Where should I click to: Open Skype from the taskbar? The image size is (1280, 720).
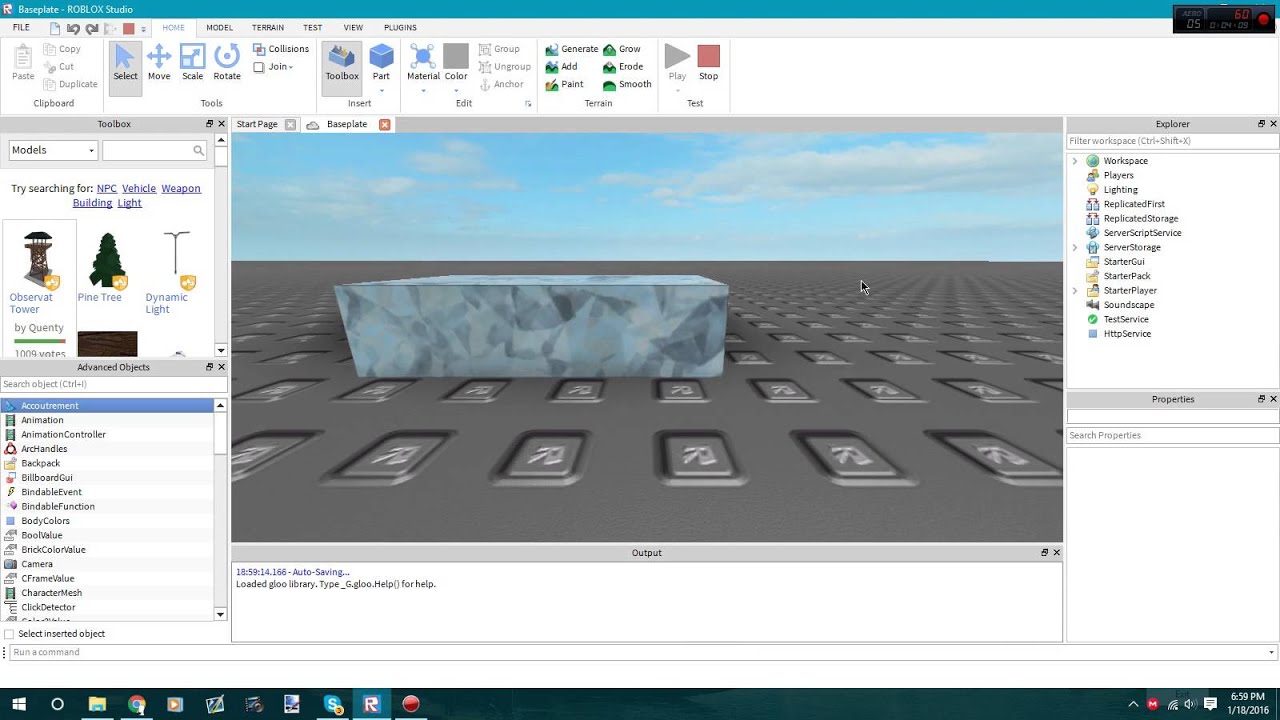click(x=333, y=705)
